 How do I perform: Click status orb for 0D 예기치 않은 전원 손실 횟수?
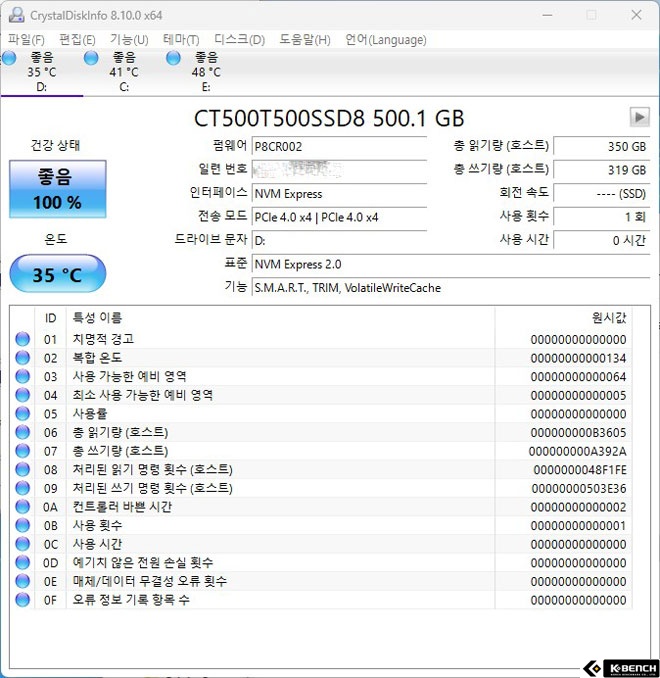(22, 562)
